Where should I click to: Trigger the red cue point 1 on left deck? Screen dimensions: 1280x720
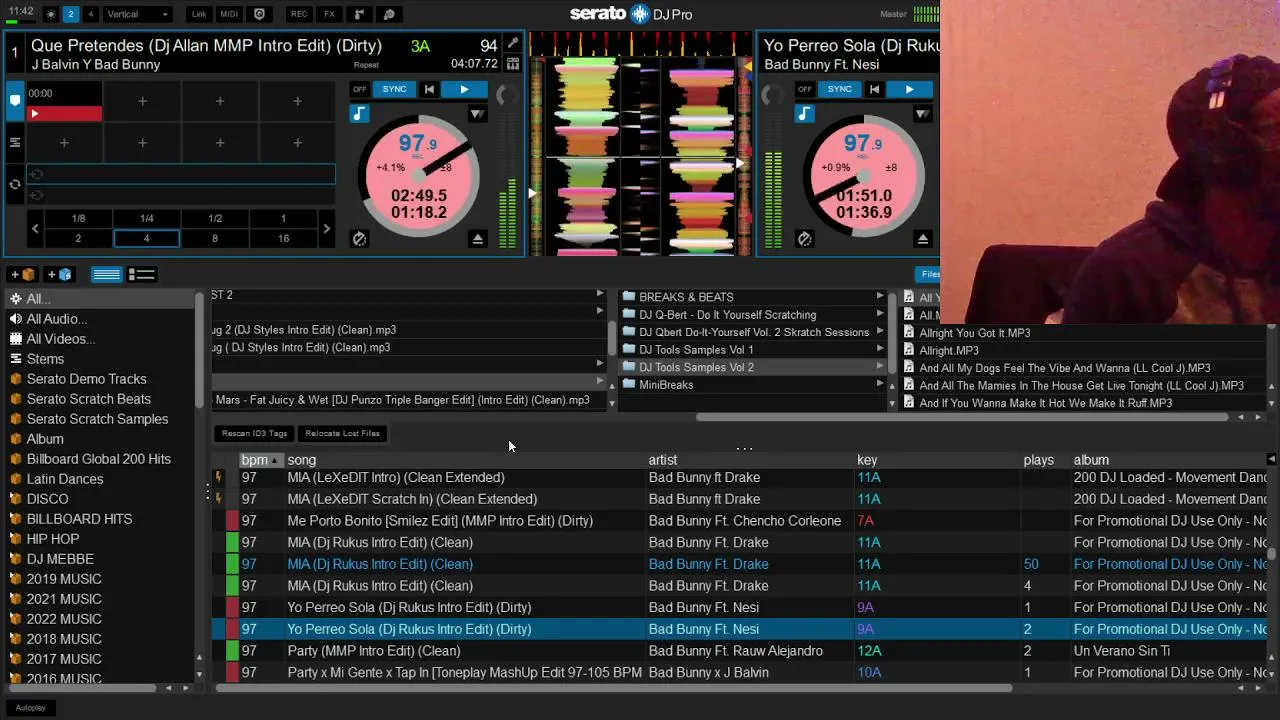(x=65, y=113)
